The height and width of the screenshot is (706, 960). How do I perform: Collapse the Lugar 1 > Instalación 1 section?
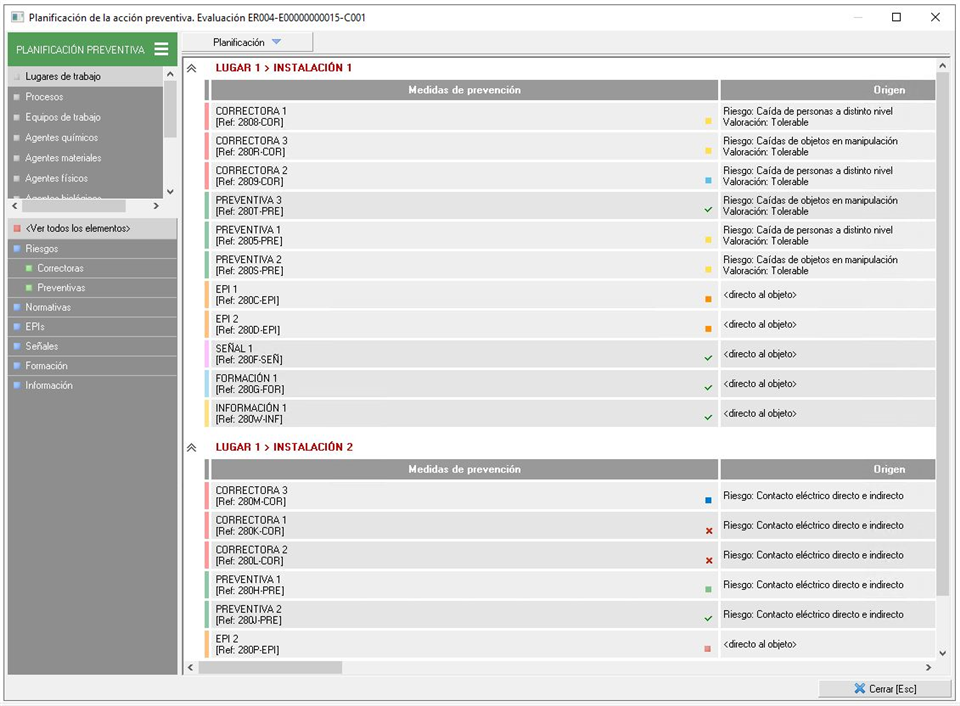point(191,69)
